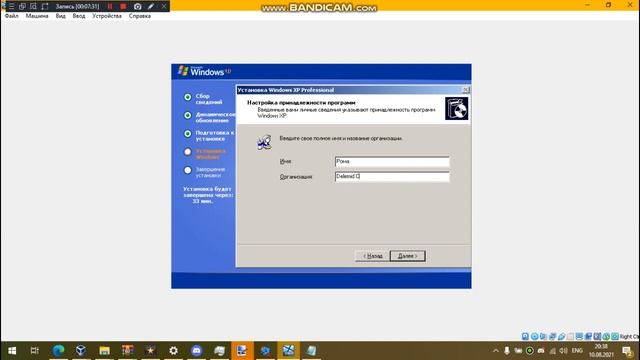Open Discord from the taskbar
Viewport: 640px width, 360px height.
pyautogui.click(x=197, y=351)
